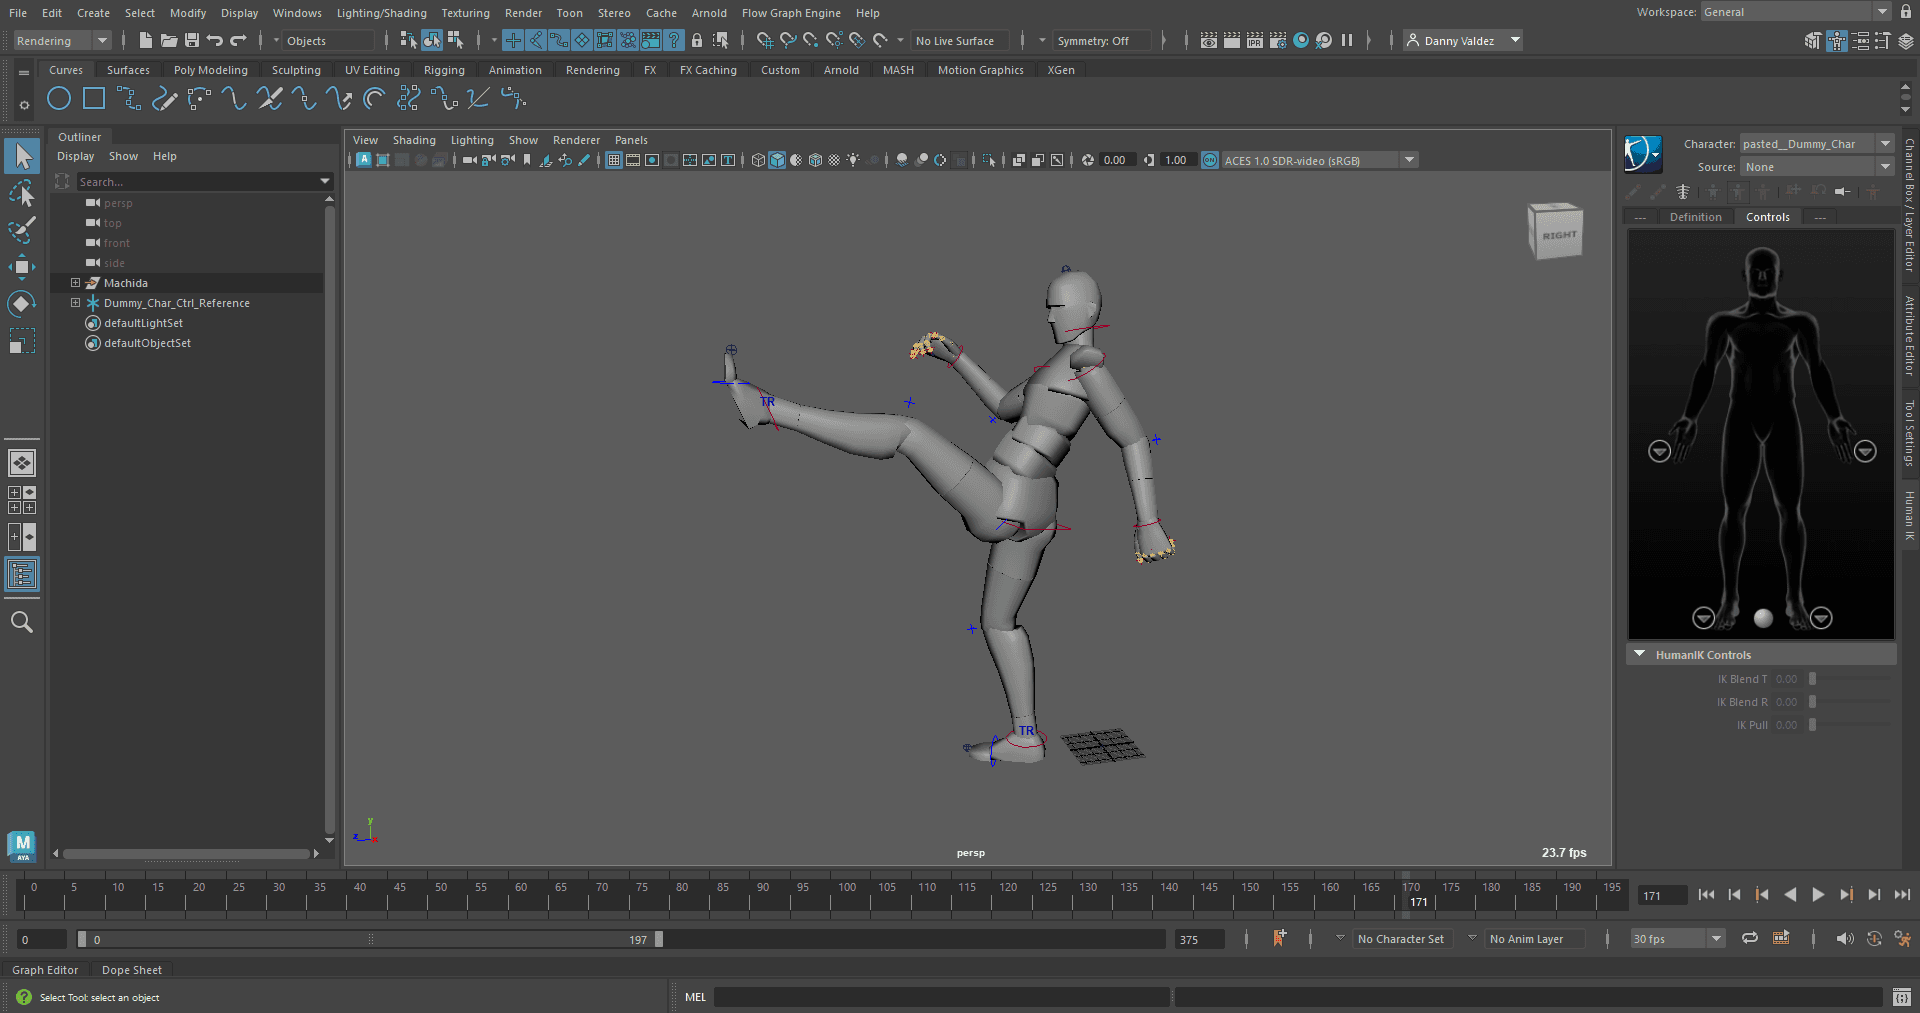
Task: Activate the Lasso Select tool
Action: pos(22,193)
